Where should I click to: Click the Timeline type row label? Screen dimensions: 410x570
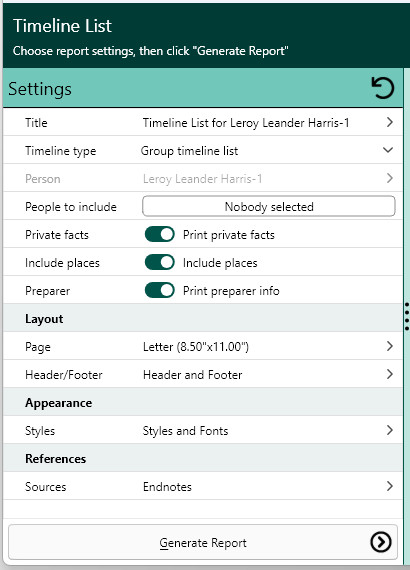pyautogui.click(x=61, y=151)
